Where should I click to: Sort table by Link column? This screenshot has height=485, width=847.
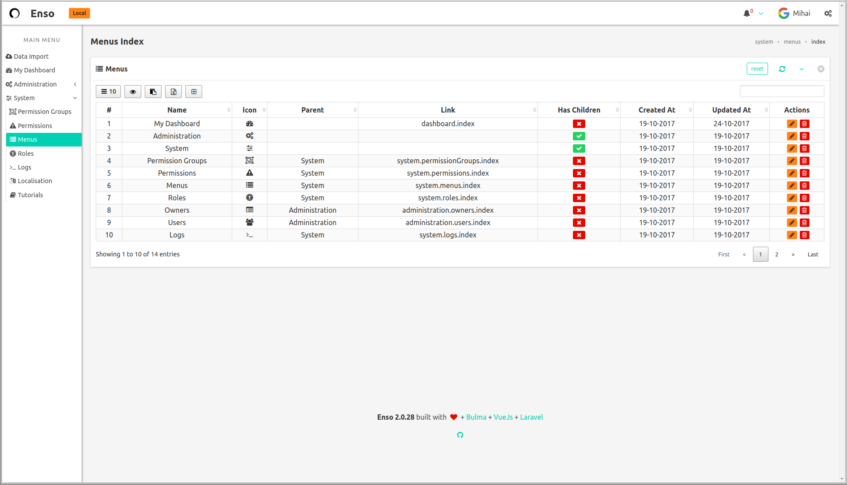[x=448, y=110]
